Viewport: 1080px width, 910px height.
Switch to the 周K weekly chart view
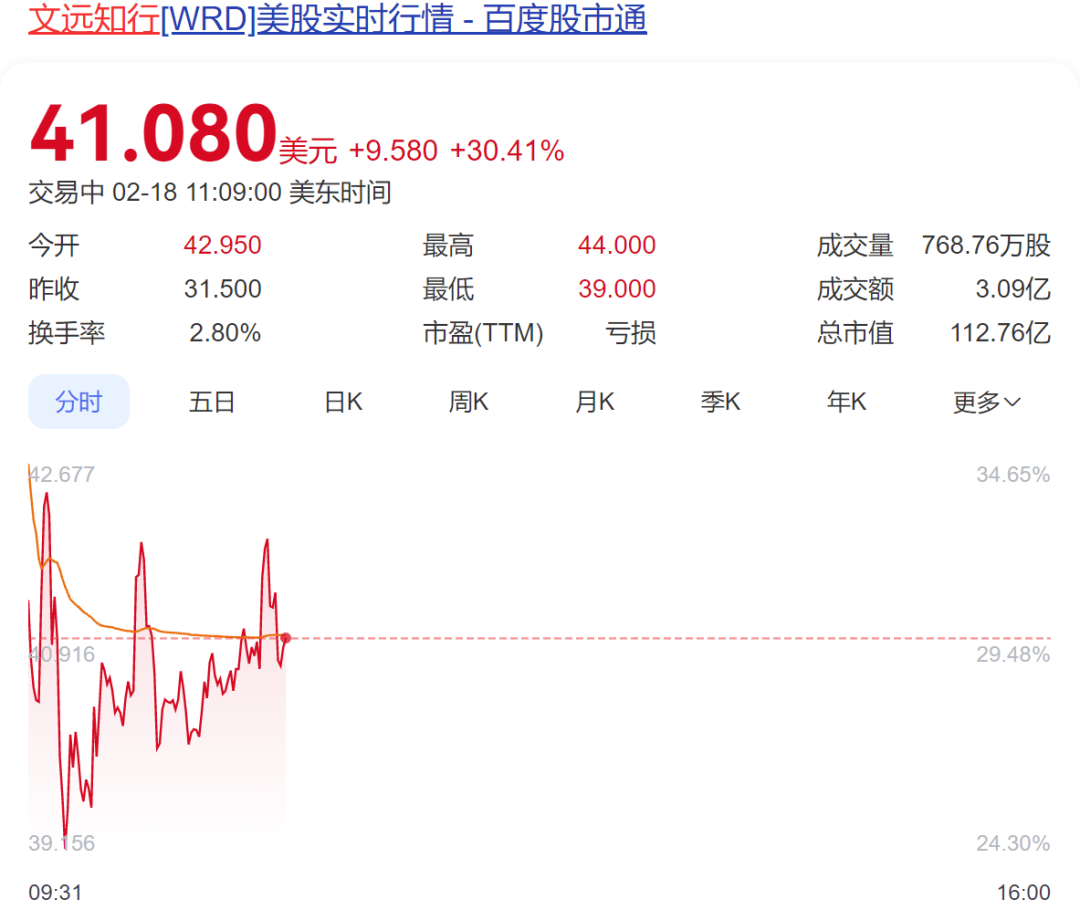pos(468,401)
